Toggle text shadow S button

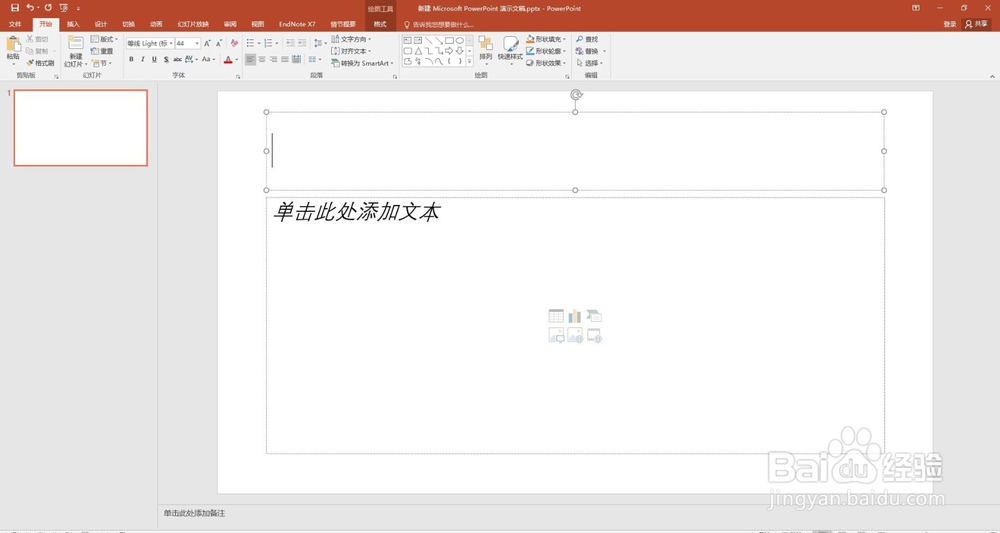pyautogui.click(x=166, y=59)
